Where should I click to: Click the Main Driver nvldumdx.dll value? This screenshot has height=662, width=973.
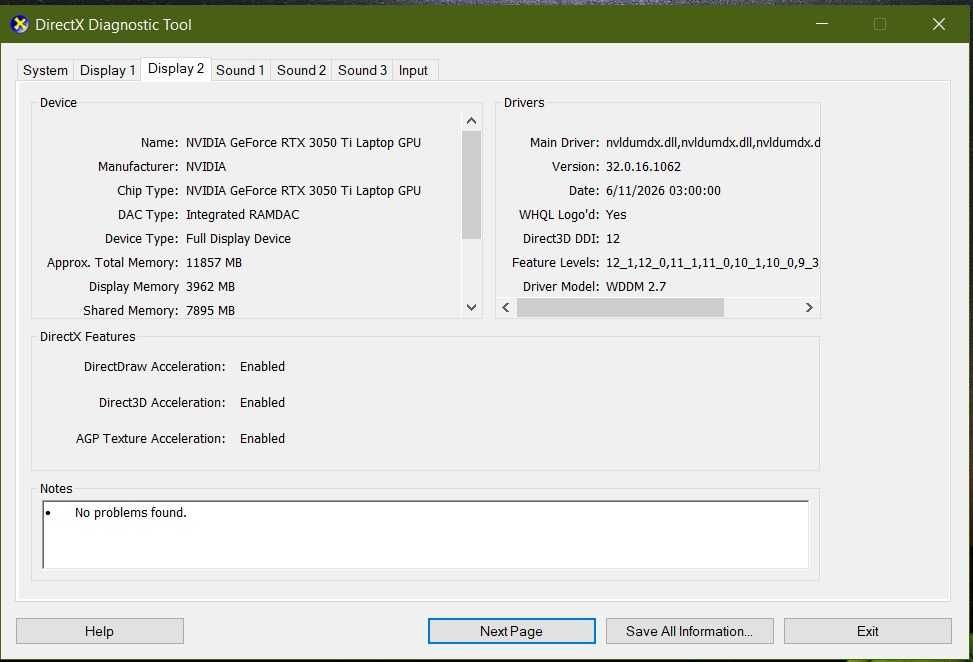tap(713, 143)
